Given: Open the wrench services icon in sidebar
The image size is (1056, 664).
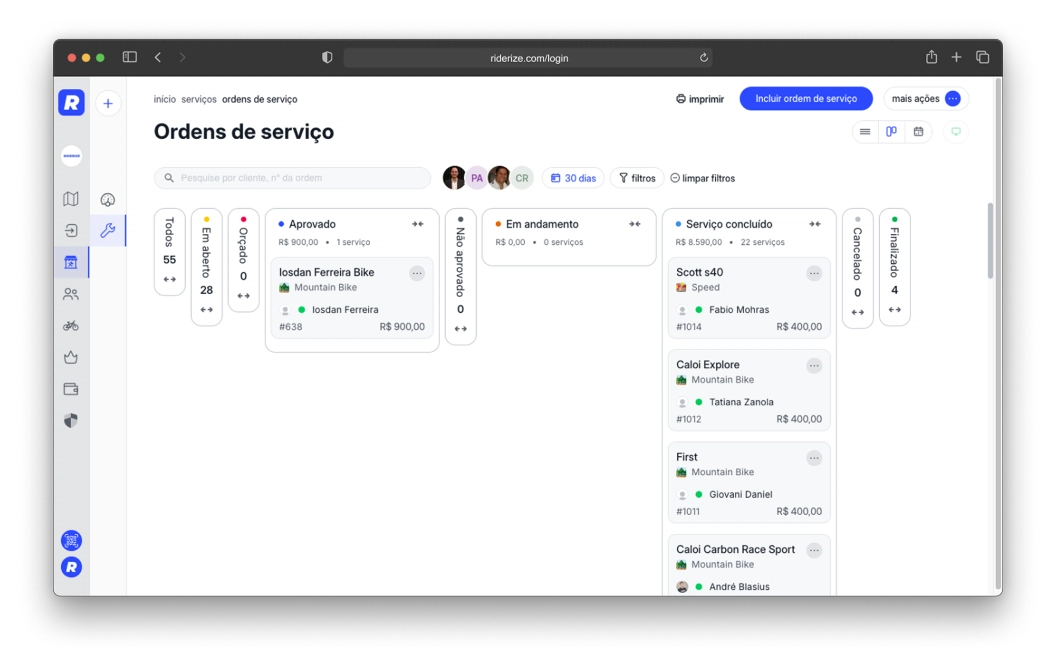Looking at the screenshot, I should point(108,231).
